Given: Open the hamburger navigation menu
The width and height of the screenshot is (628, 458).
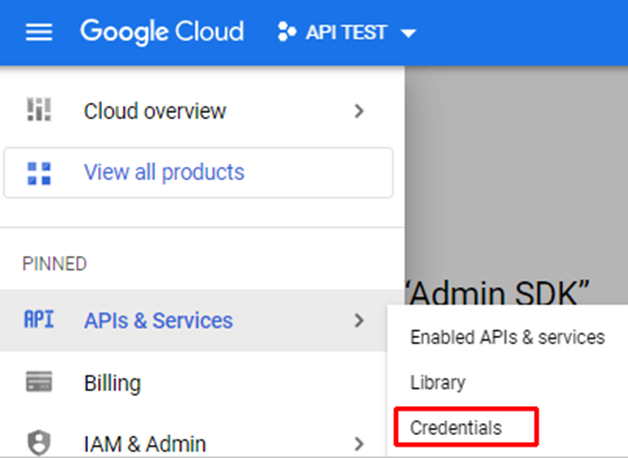Looking at the screenshot, I should pyautogui.click(x=38, y=32).
